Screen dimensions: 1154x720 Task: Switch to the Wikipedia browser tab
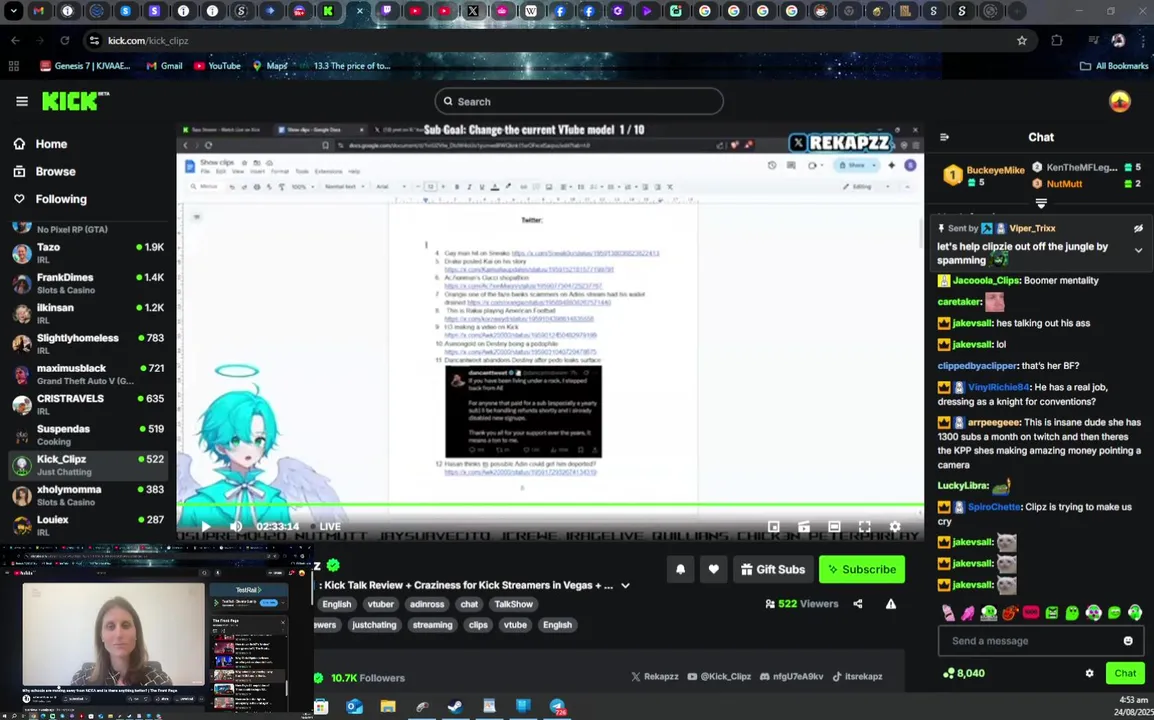(x=531, y=11)
